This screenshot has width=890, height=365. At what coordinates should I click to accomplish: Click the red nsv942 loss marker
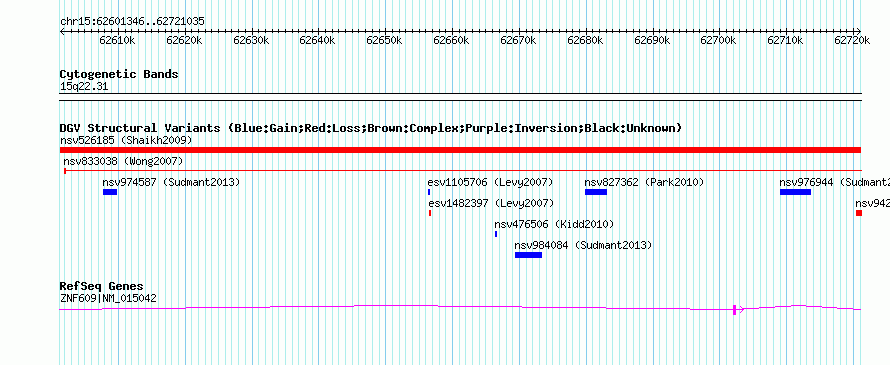(x=859, y=213)
